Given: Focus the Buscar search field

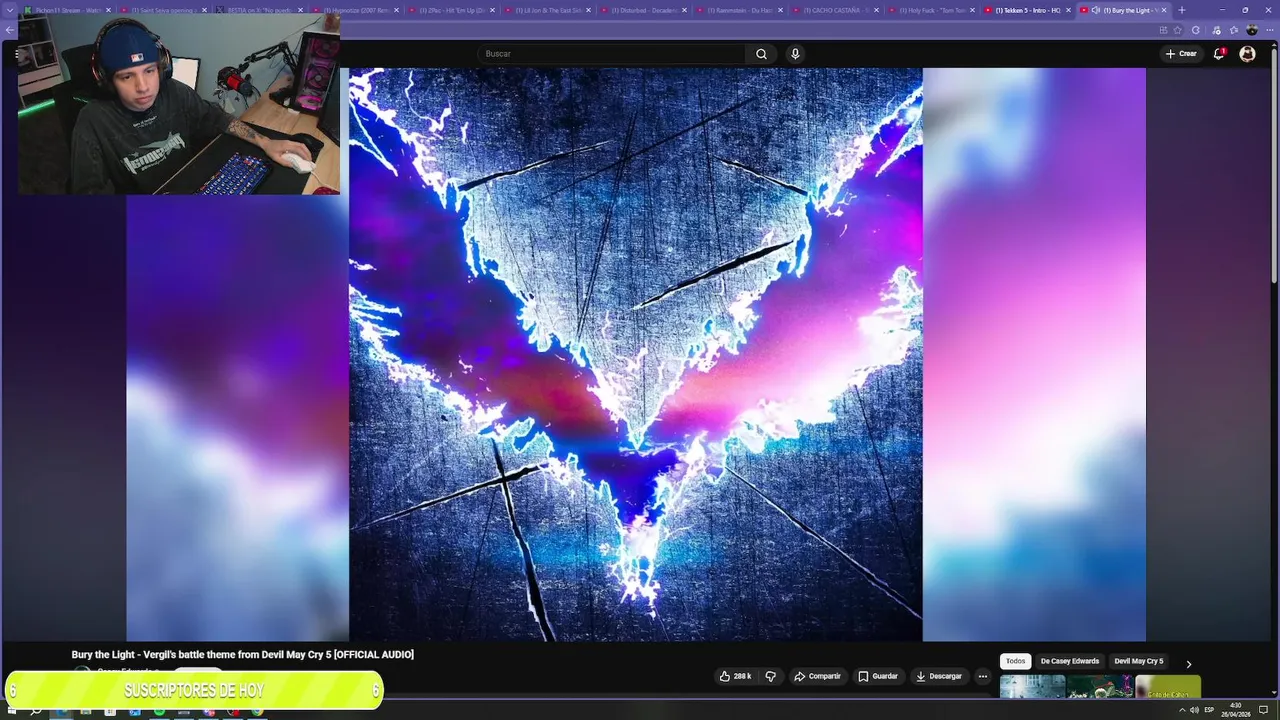Looking at the screenshot, I should (611, 54).
